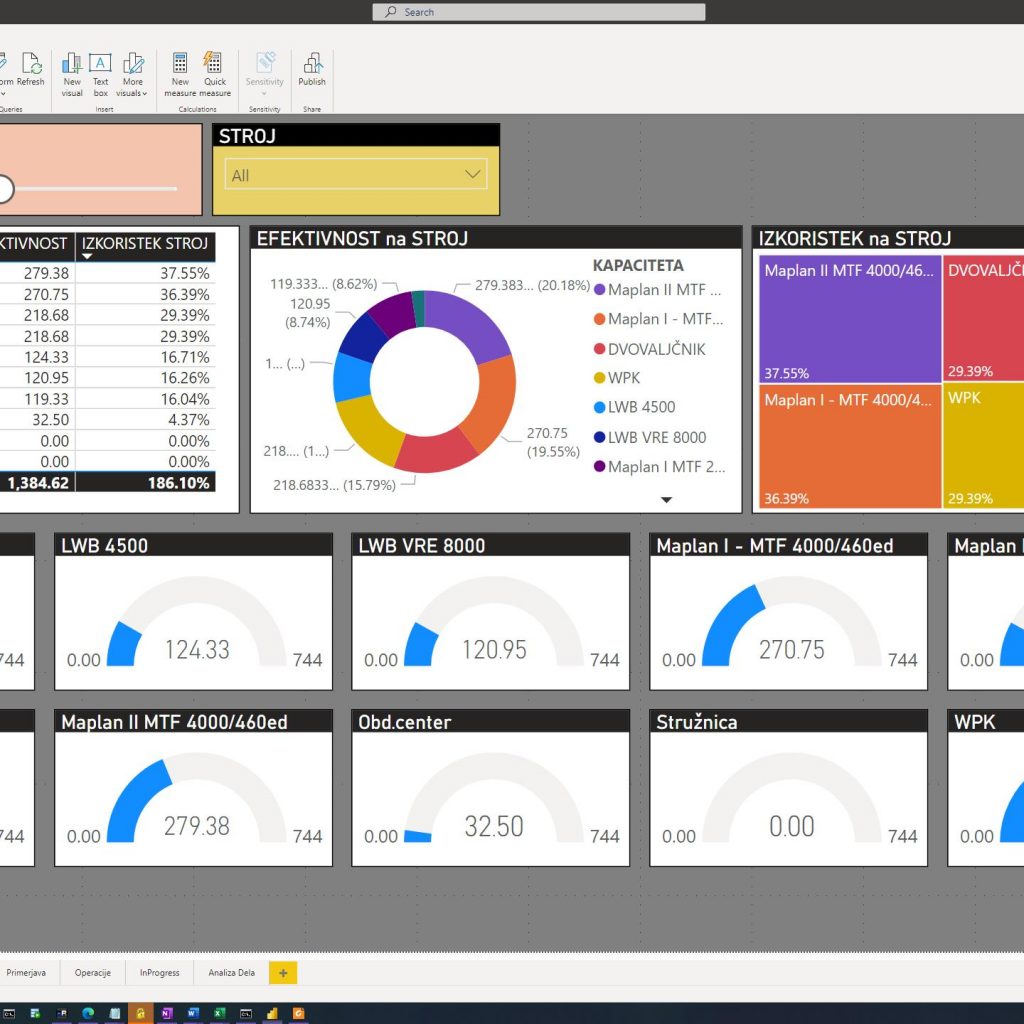Screen dimensions: 1024x1024
Task: Click the orange Maplan I treemap tile
Action: coord(850,446)
